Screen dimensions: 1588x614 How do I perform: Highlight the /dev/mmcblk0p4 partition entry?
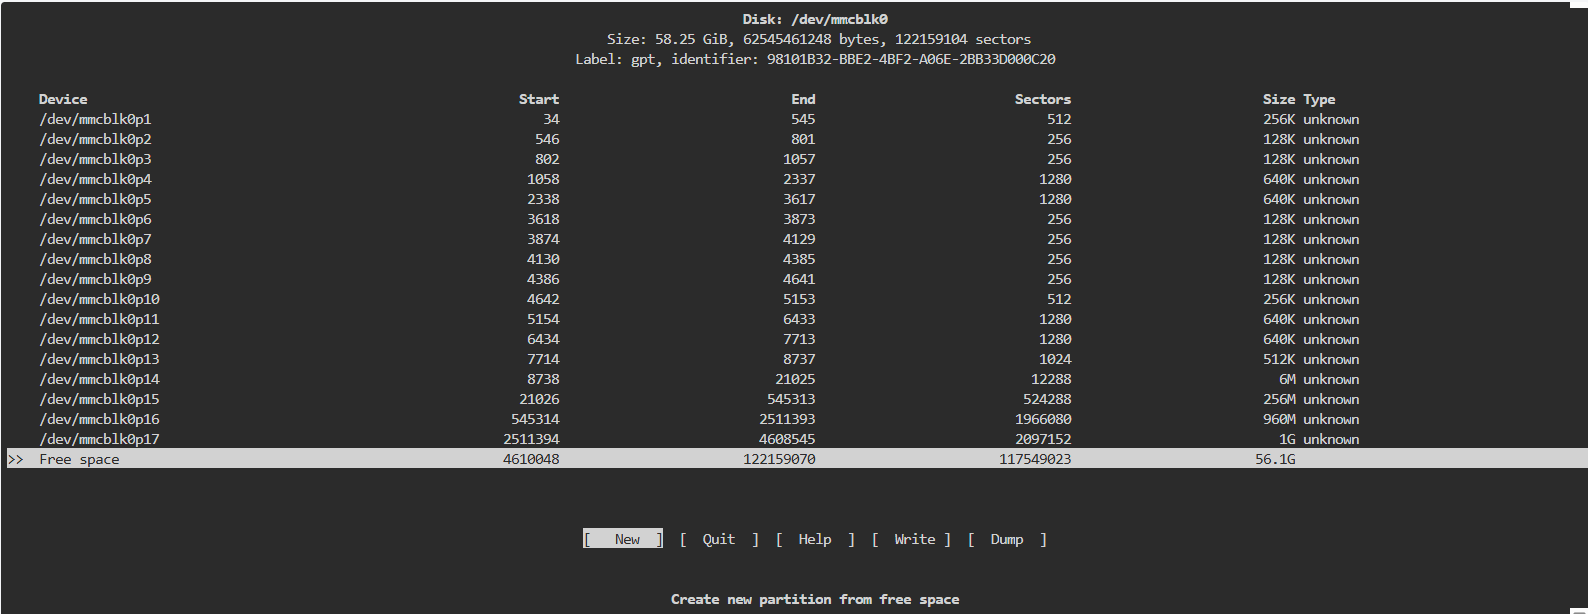(x=95, y=179)
